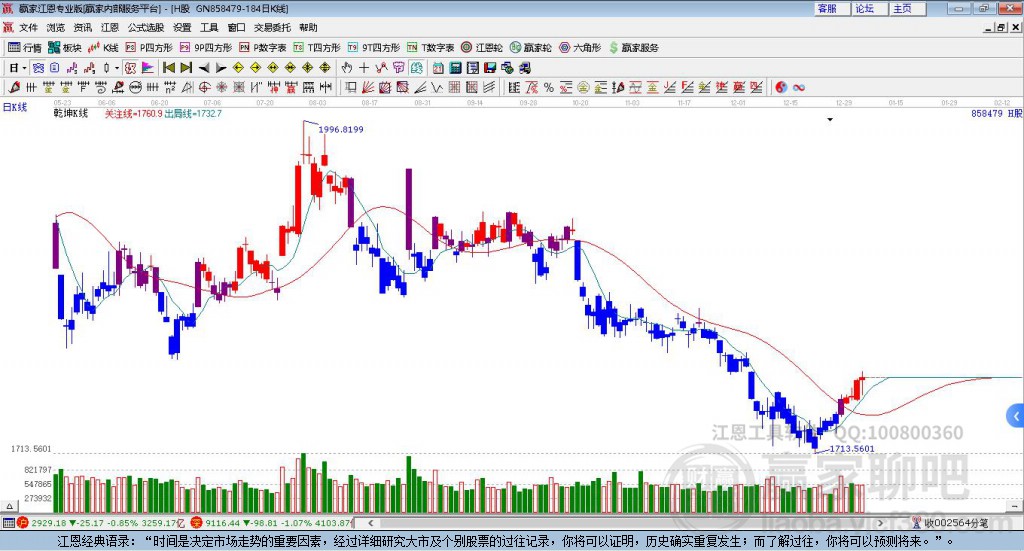Open the 公式选股 menu
This screenshot has height=551, width=1024.
tap(146, 27)
